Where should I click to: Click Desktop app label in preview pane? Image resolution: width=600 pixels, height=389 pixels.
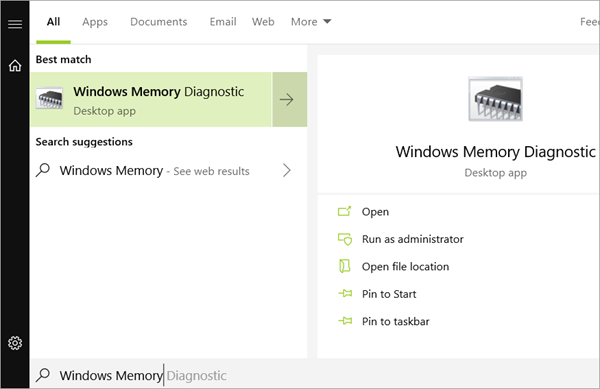[496, 173]
